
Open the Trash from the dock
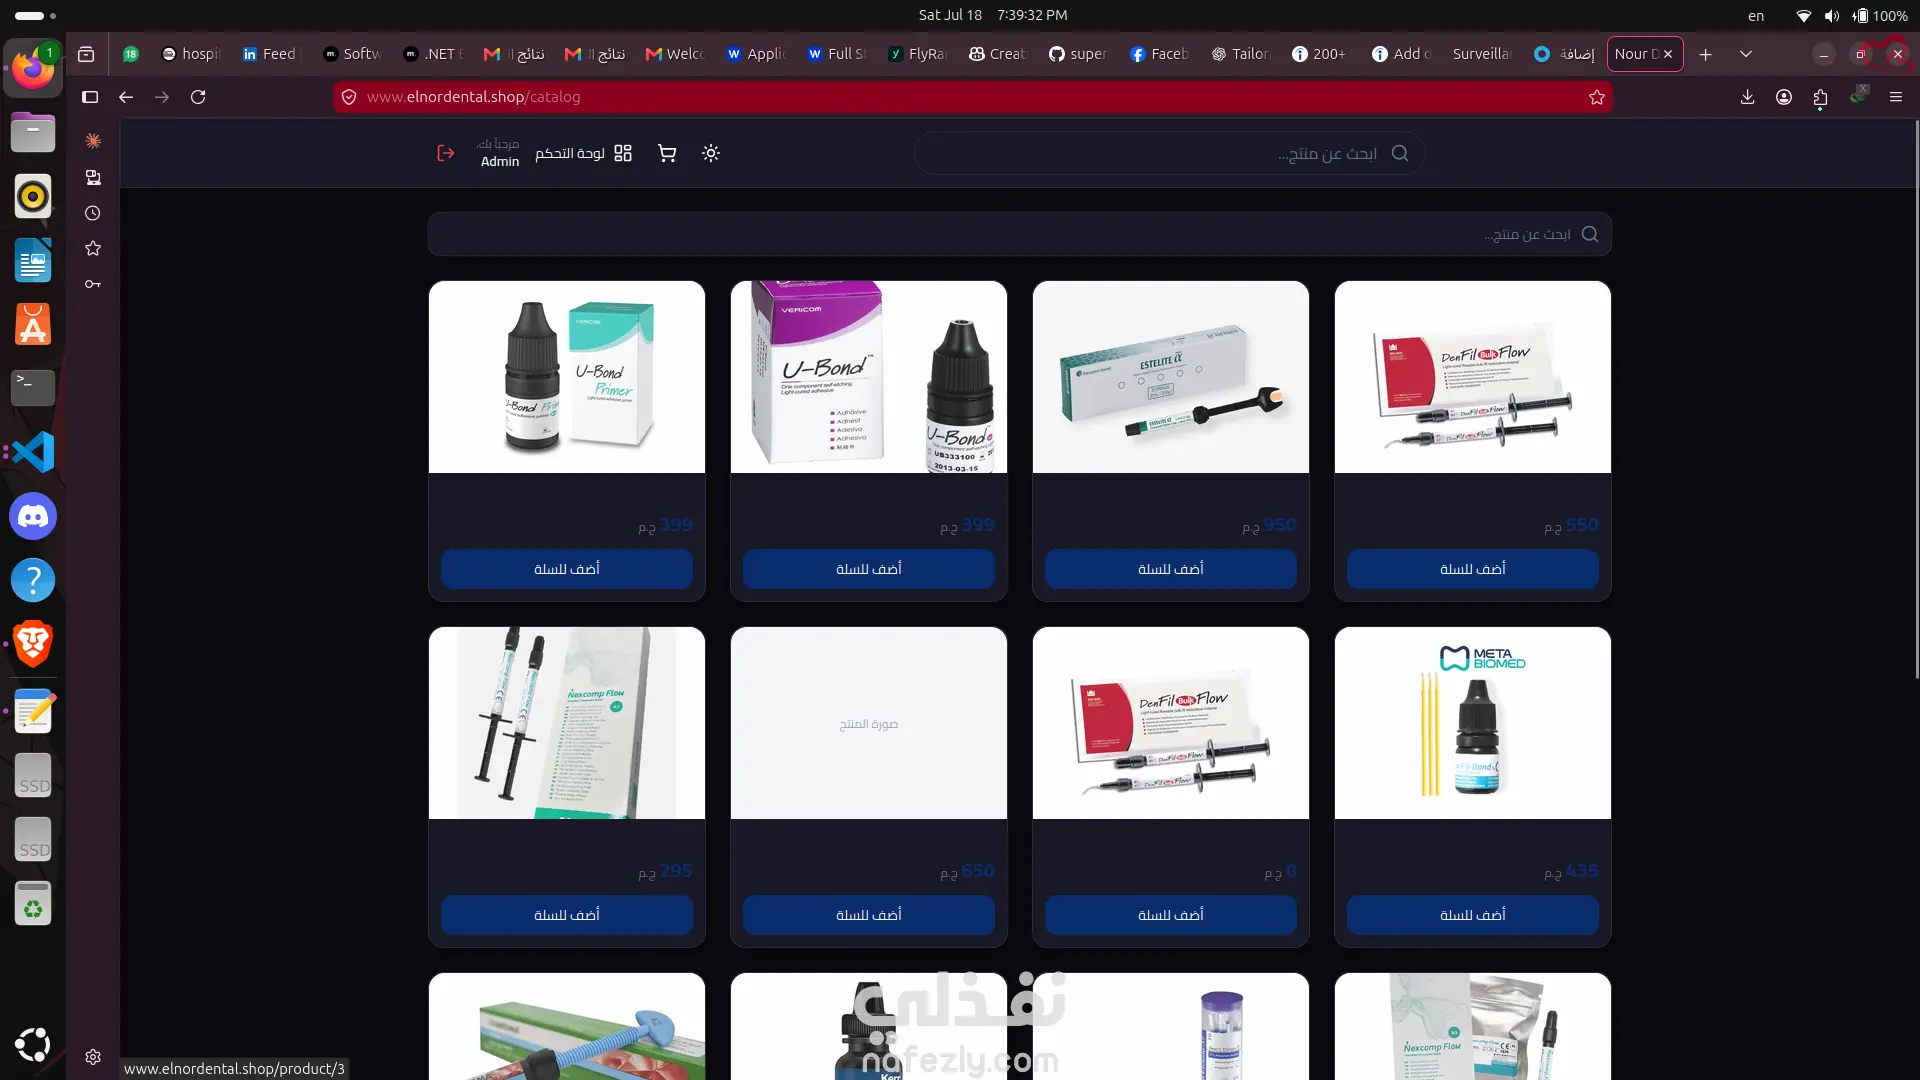pyautogui.click(x=33, y=904)
